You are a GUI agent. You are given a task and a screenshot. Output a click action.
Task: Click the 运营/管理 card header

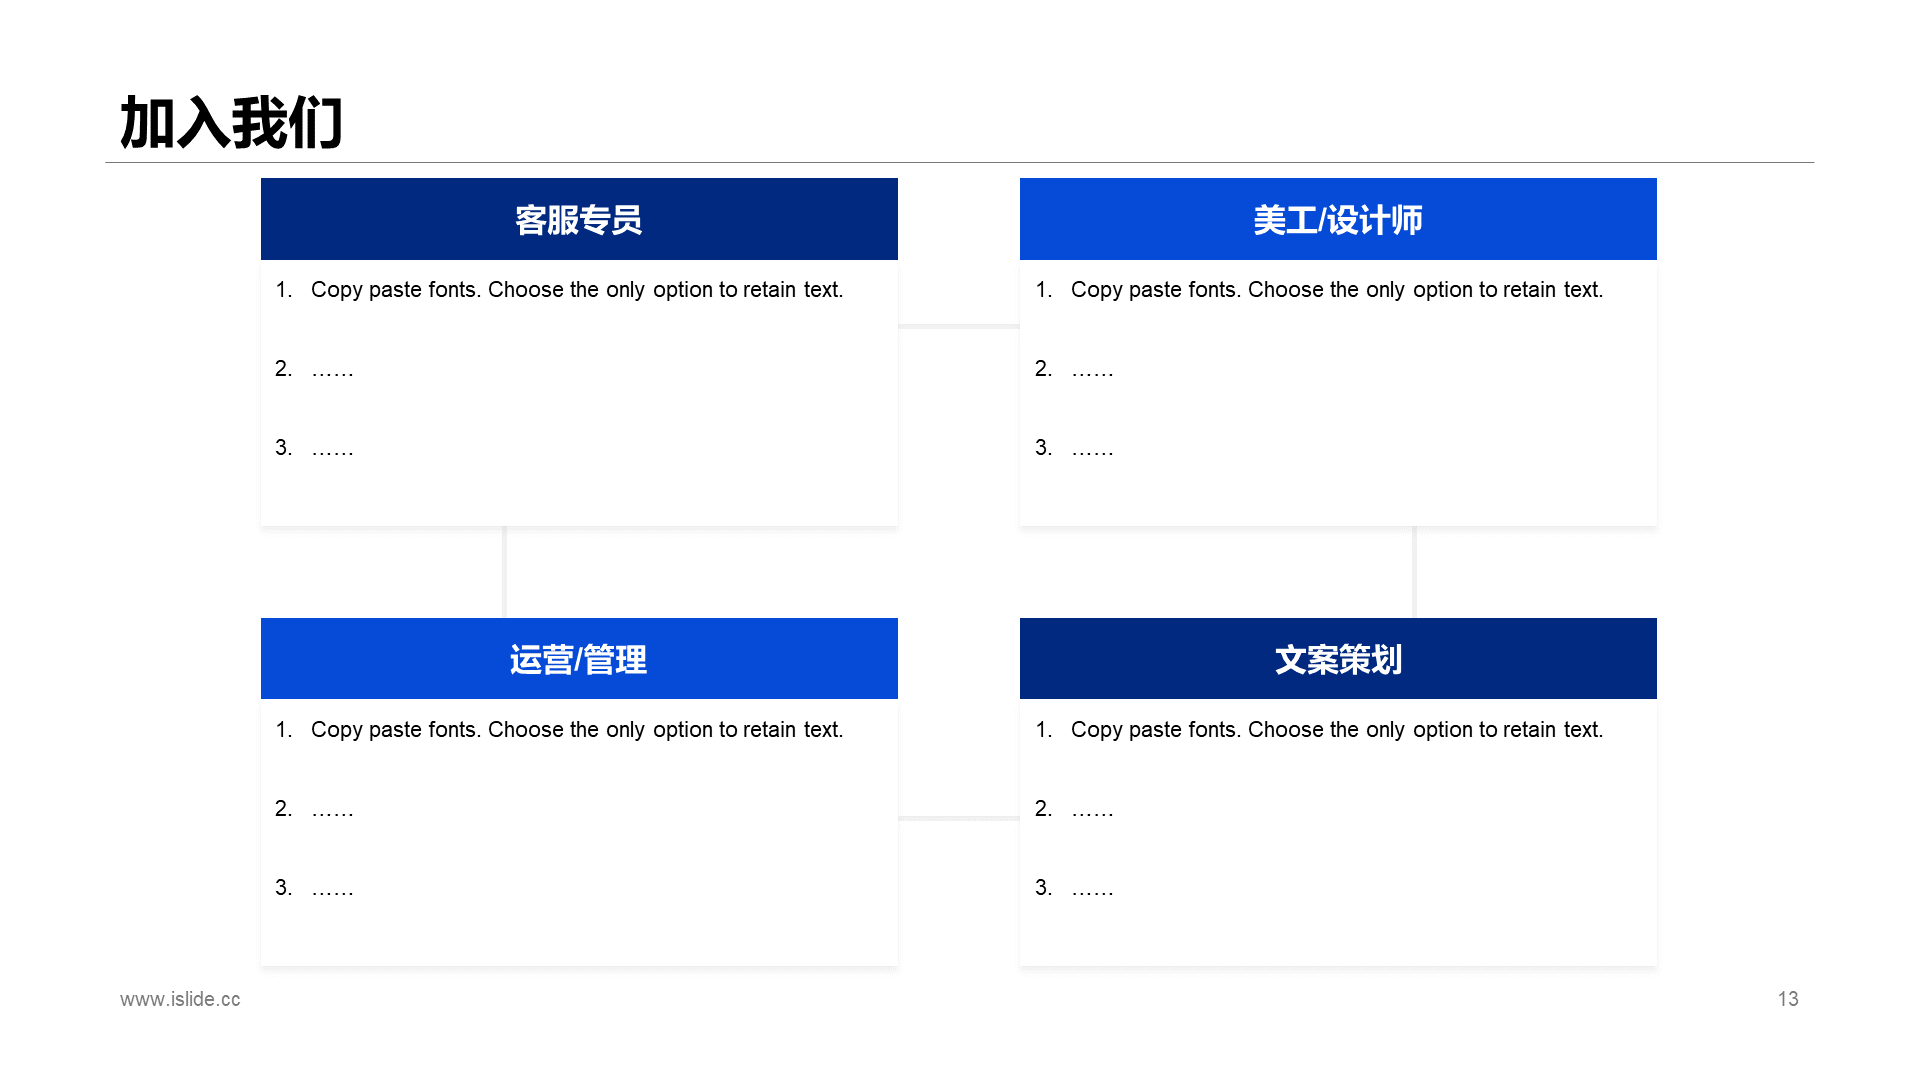[579, 658]
